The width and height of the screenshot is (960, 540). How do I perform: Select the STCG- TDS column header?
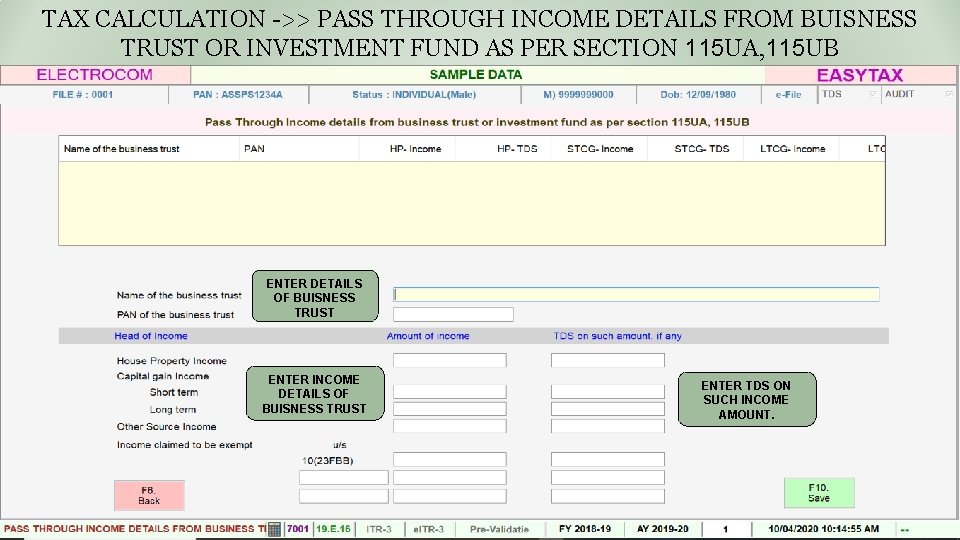pyautogui.click(x=696, y=149)
